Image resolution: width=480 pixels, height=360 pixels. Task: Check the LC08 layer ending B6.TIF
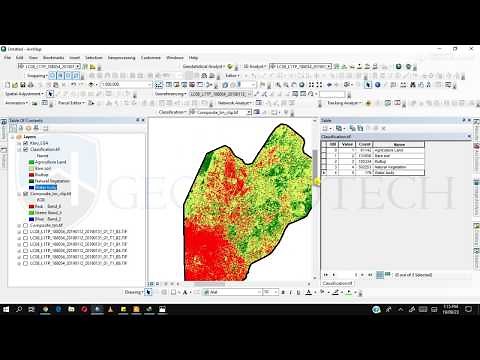tap(26, 263)
